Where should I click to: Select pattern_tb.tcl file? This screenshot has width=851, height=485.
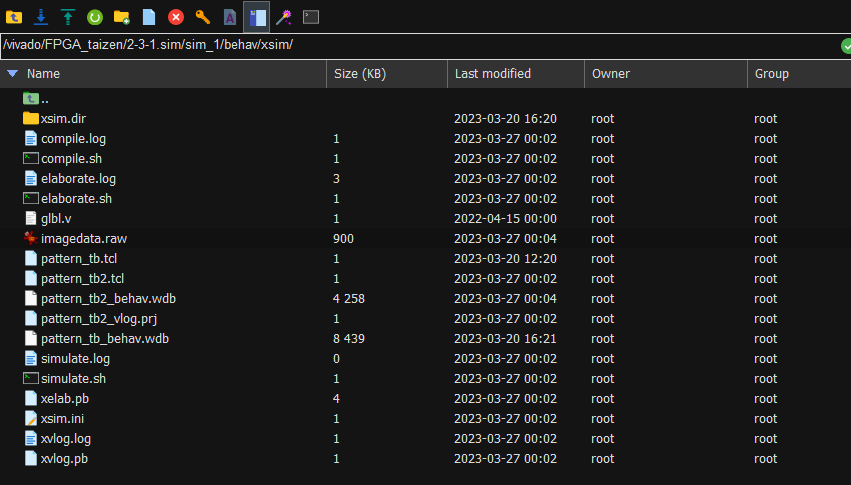click(x=426, y=259)
